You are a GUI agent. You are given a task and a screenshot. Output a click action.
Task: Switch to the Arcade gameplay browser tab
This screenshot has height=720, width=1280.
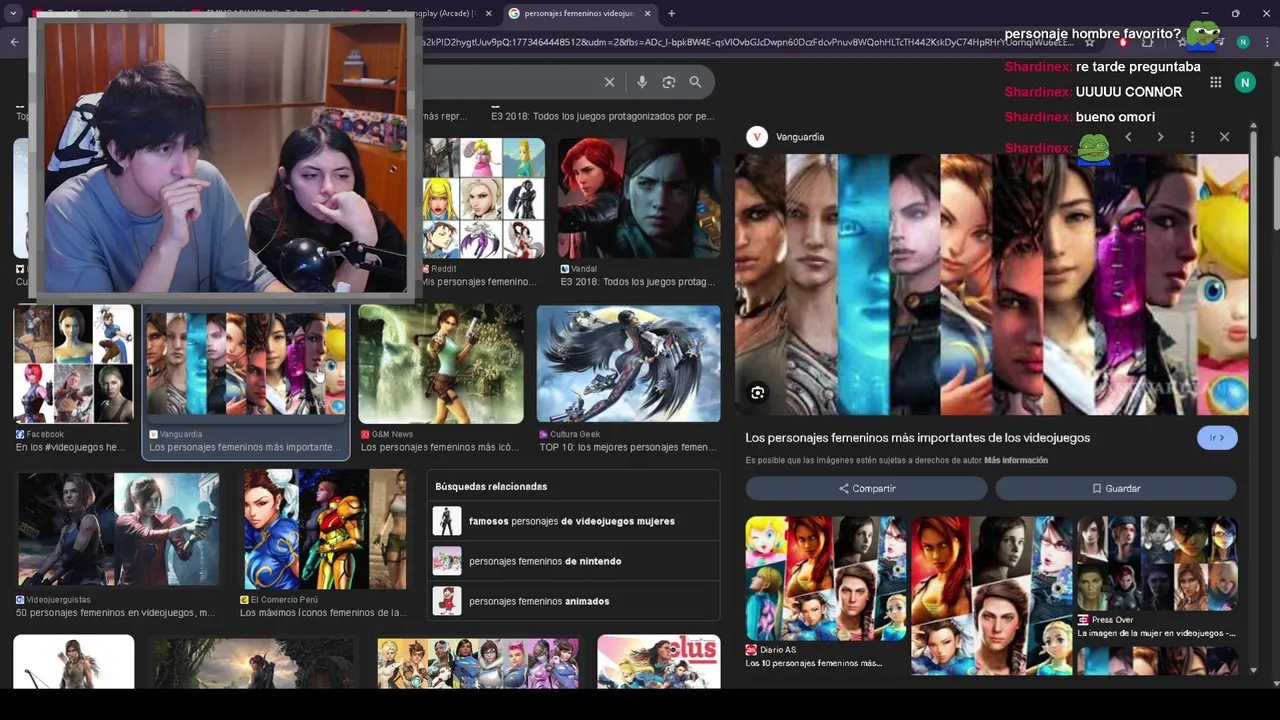tap(420, 13)
